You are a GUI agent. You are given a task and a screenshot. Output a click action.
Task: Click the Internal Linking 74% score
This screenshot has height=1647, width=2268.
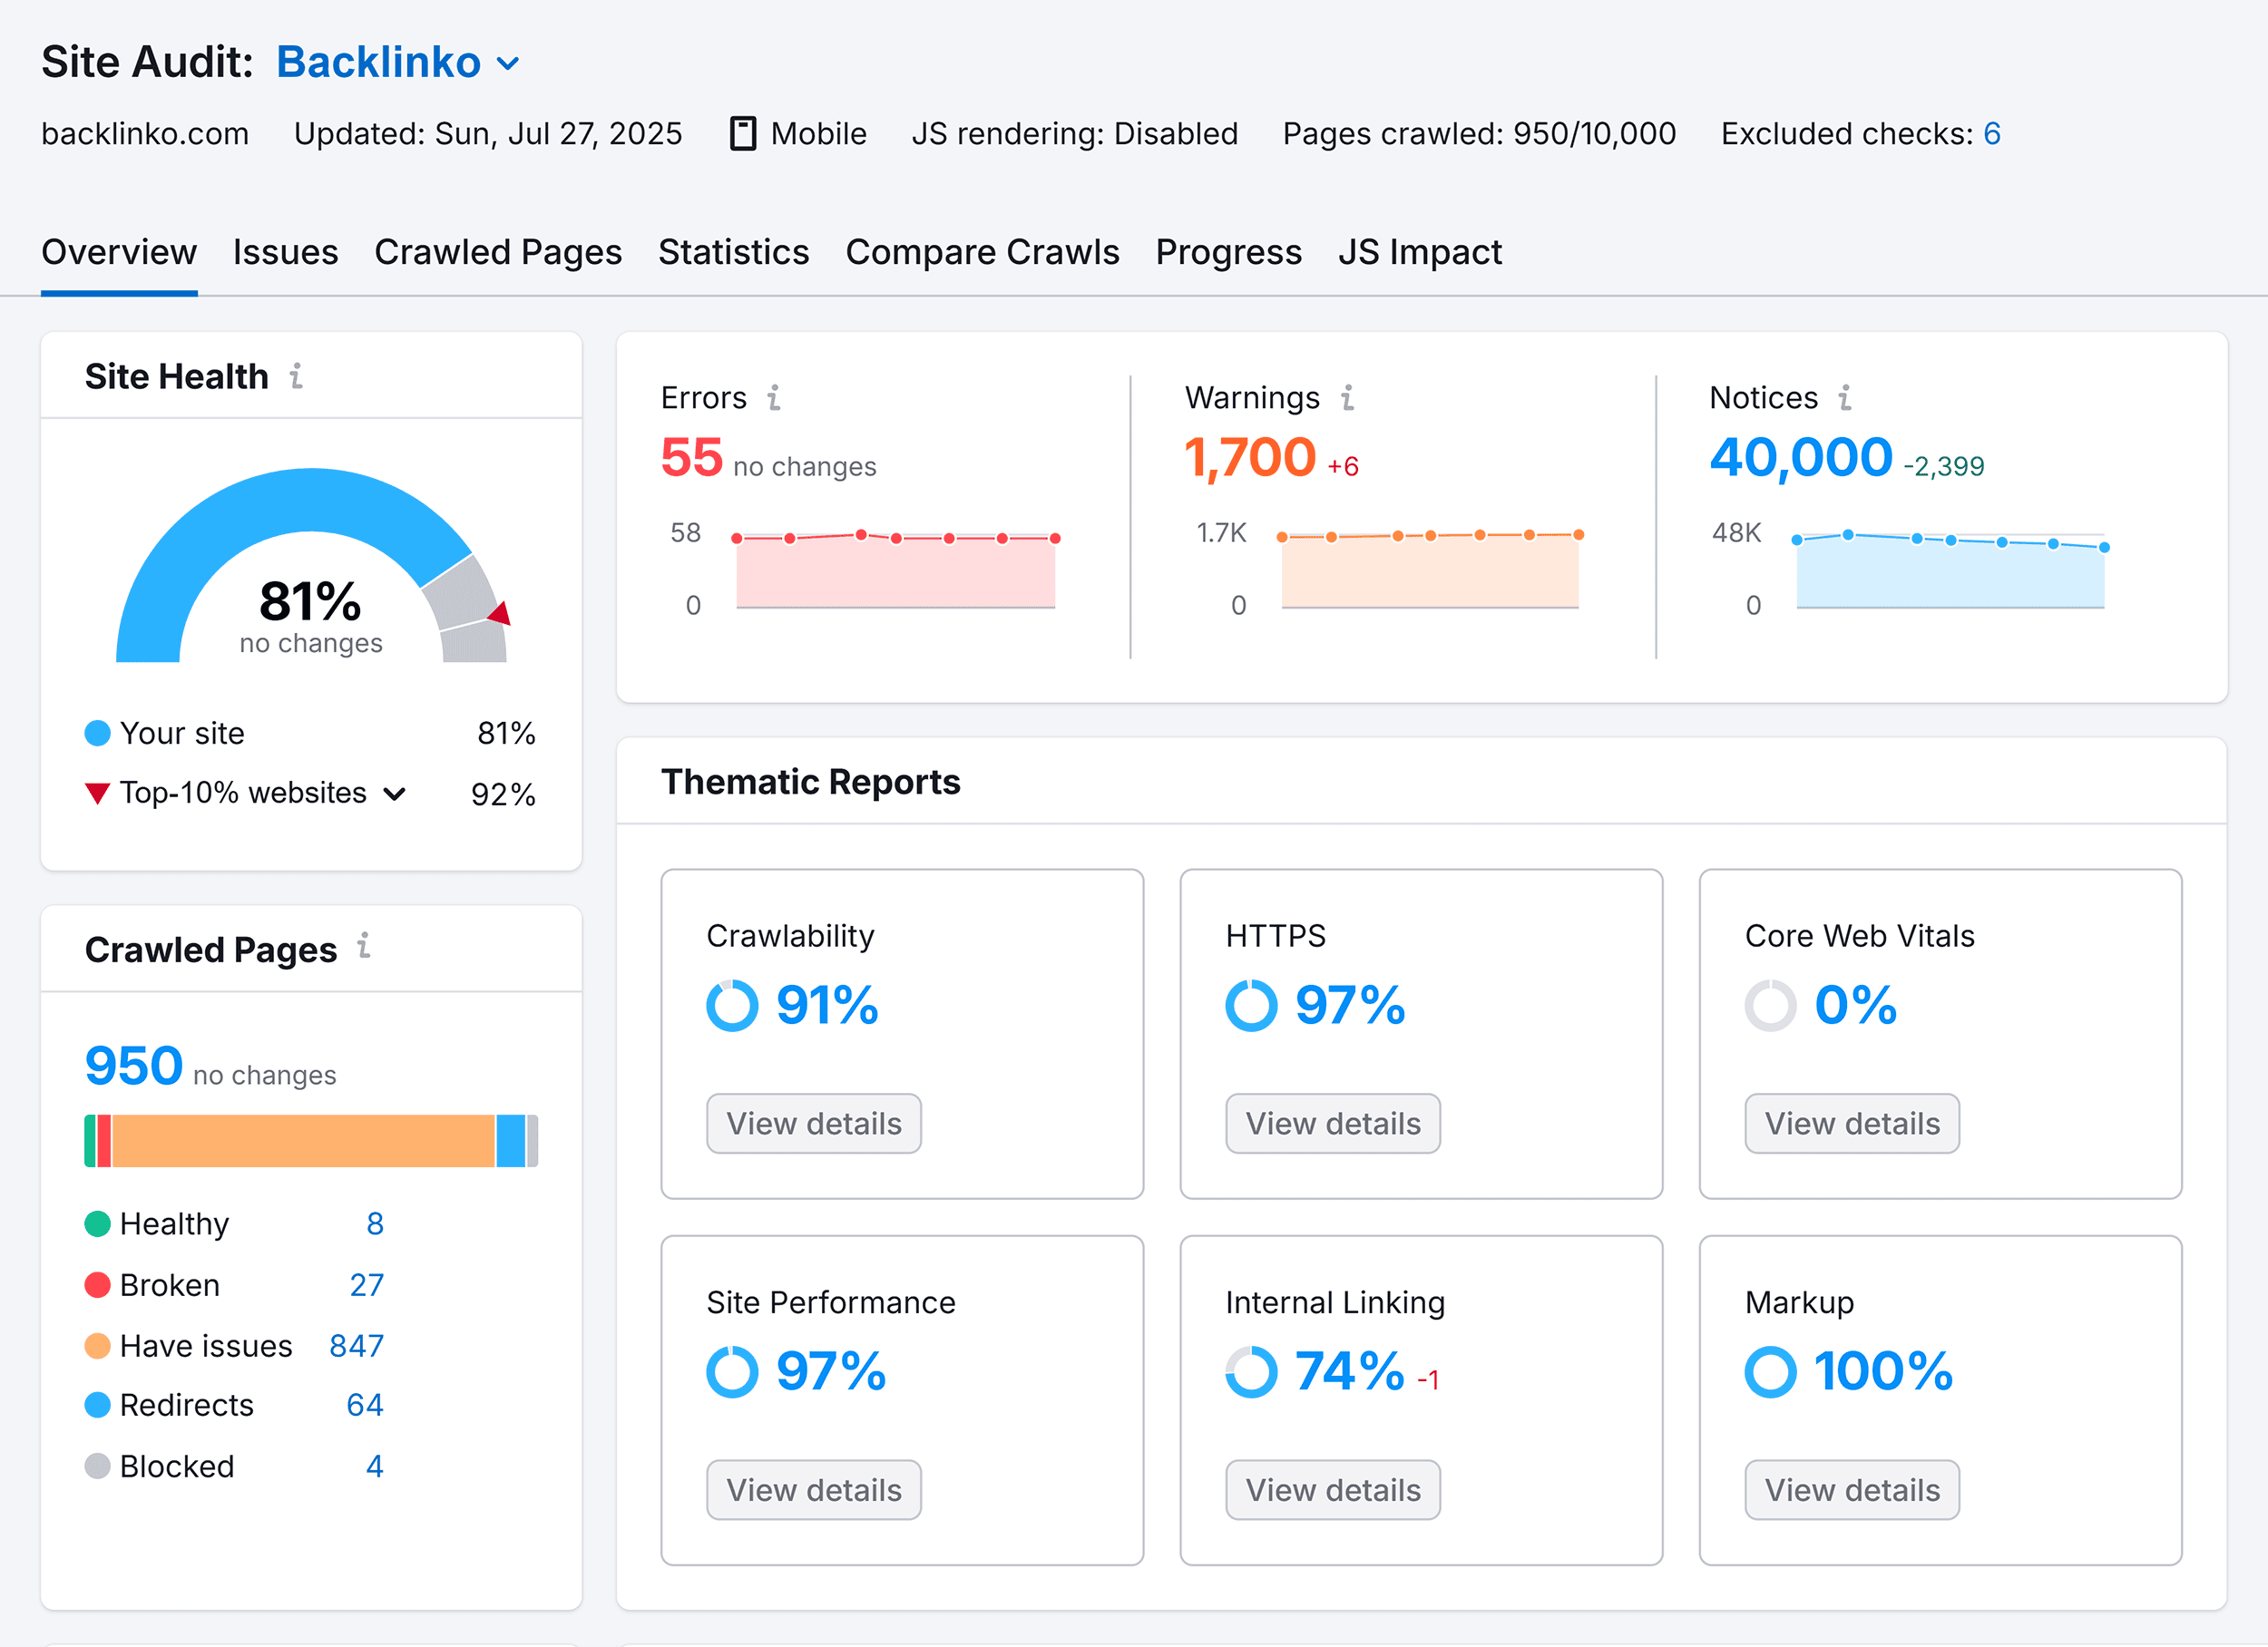coord(1350,1371)
